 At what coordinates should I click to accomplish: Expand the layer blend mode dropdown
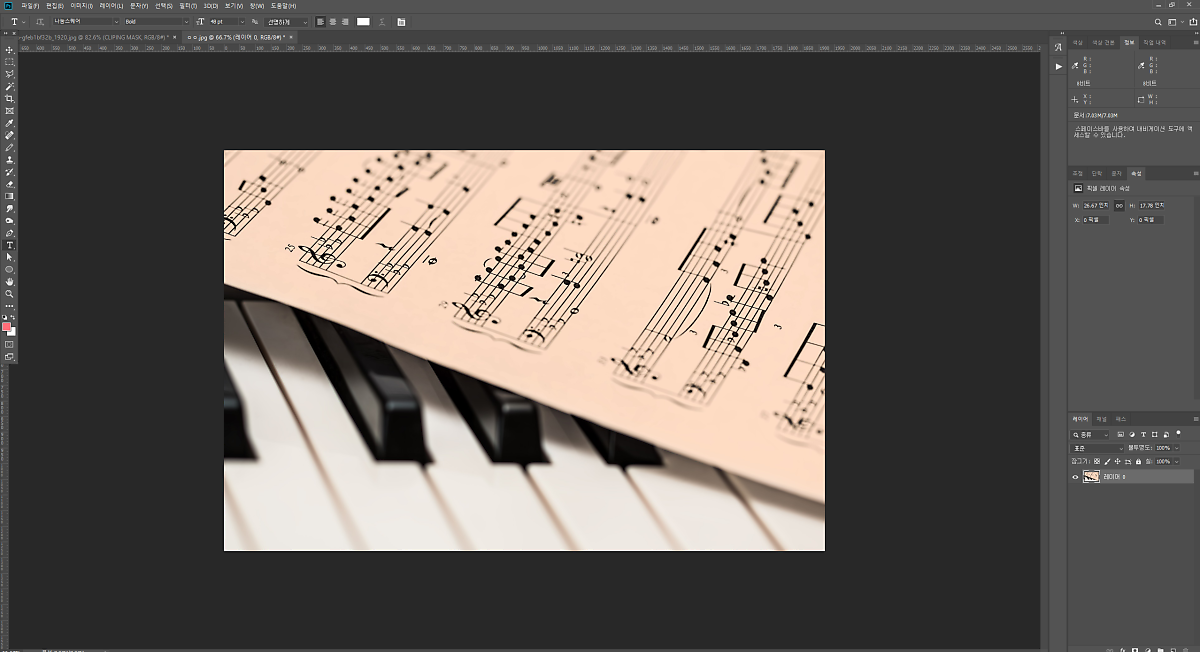[1095, 448]
